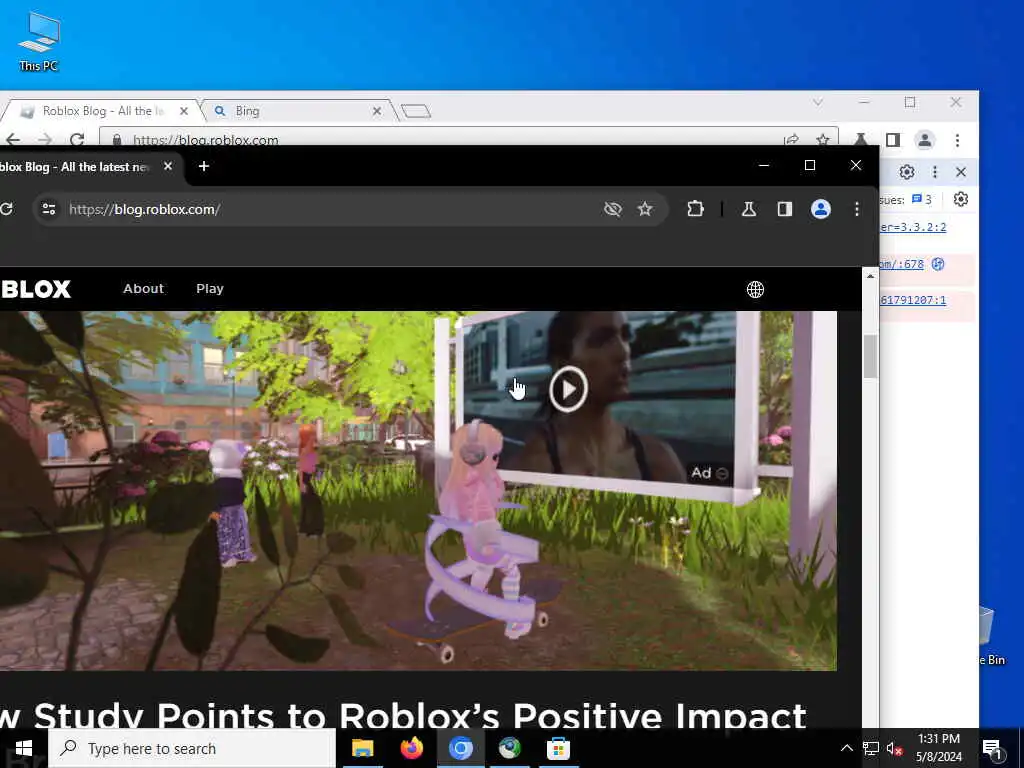Reload the page in the dark front Chrome window
Screen dimensions: 1024x768
[7, 209]
